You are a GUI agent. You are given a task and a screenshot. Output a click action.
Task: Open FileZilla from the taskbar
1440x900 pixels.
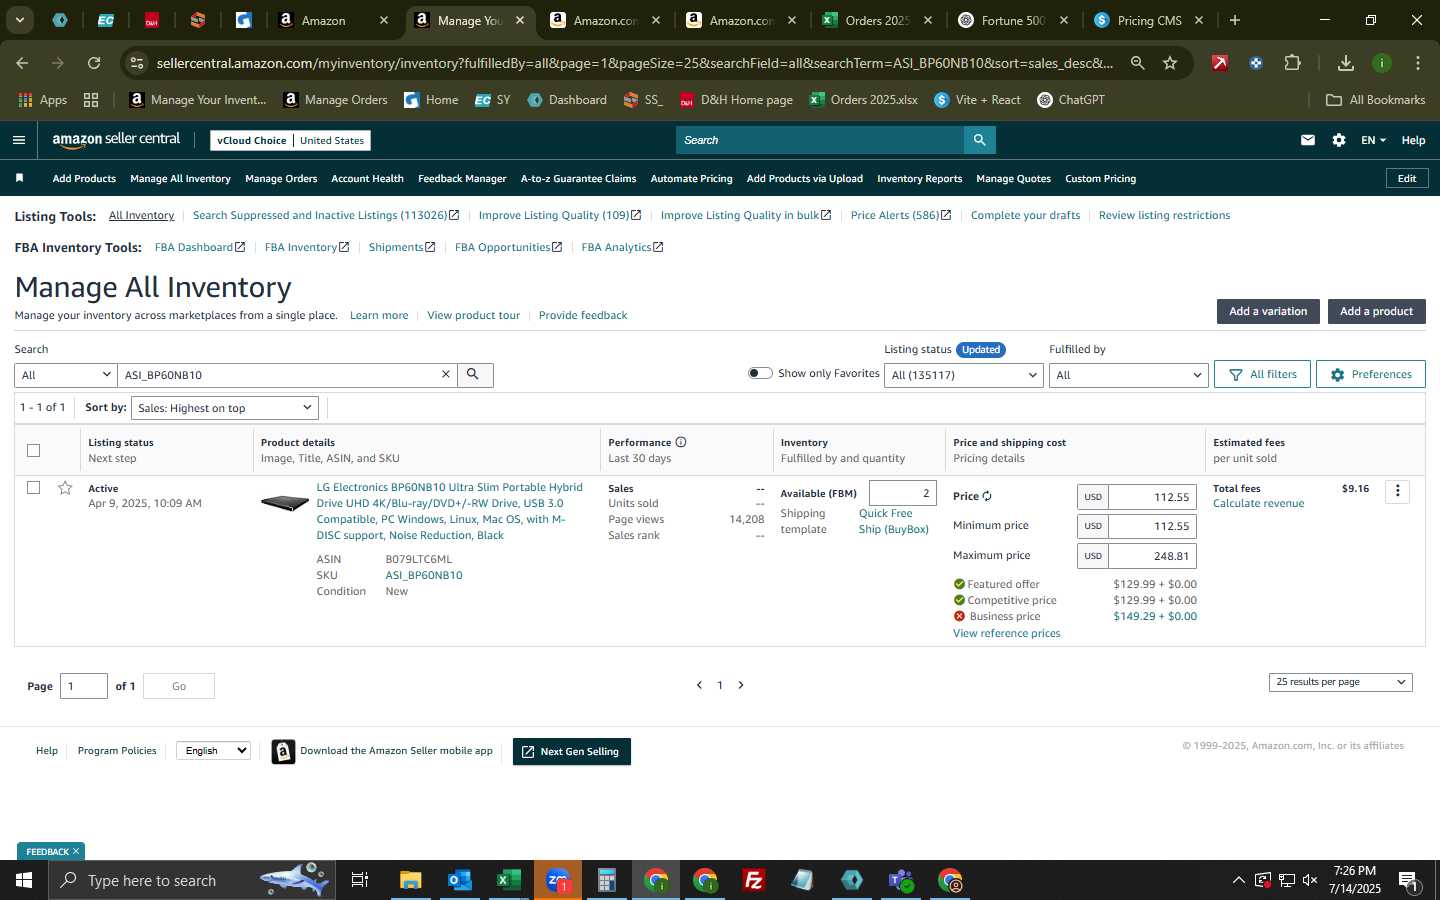754,880
